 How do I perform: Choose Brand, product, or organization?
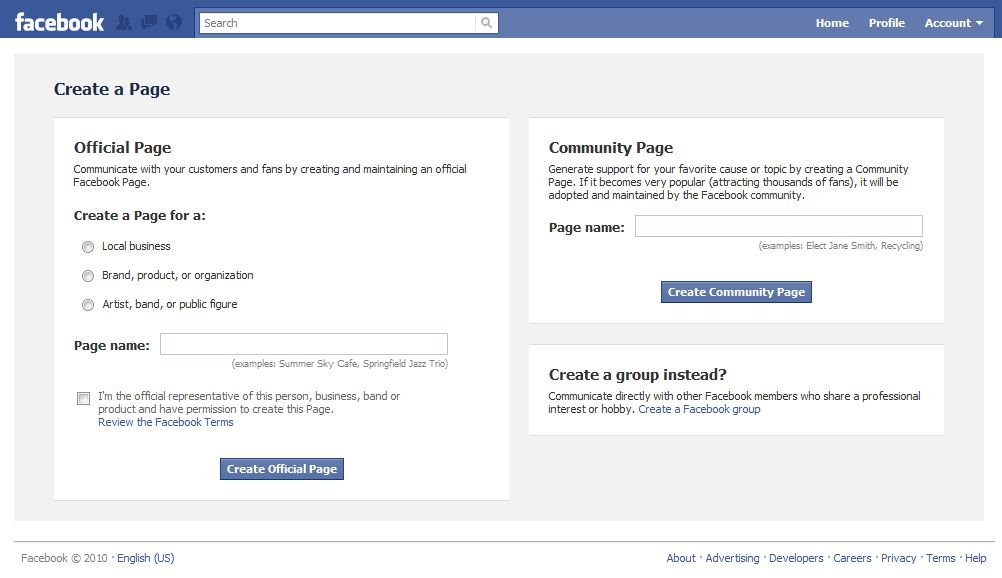click(88, 275)
